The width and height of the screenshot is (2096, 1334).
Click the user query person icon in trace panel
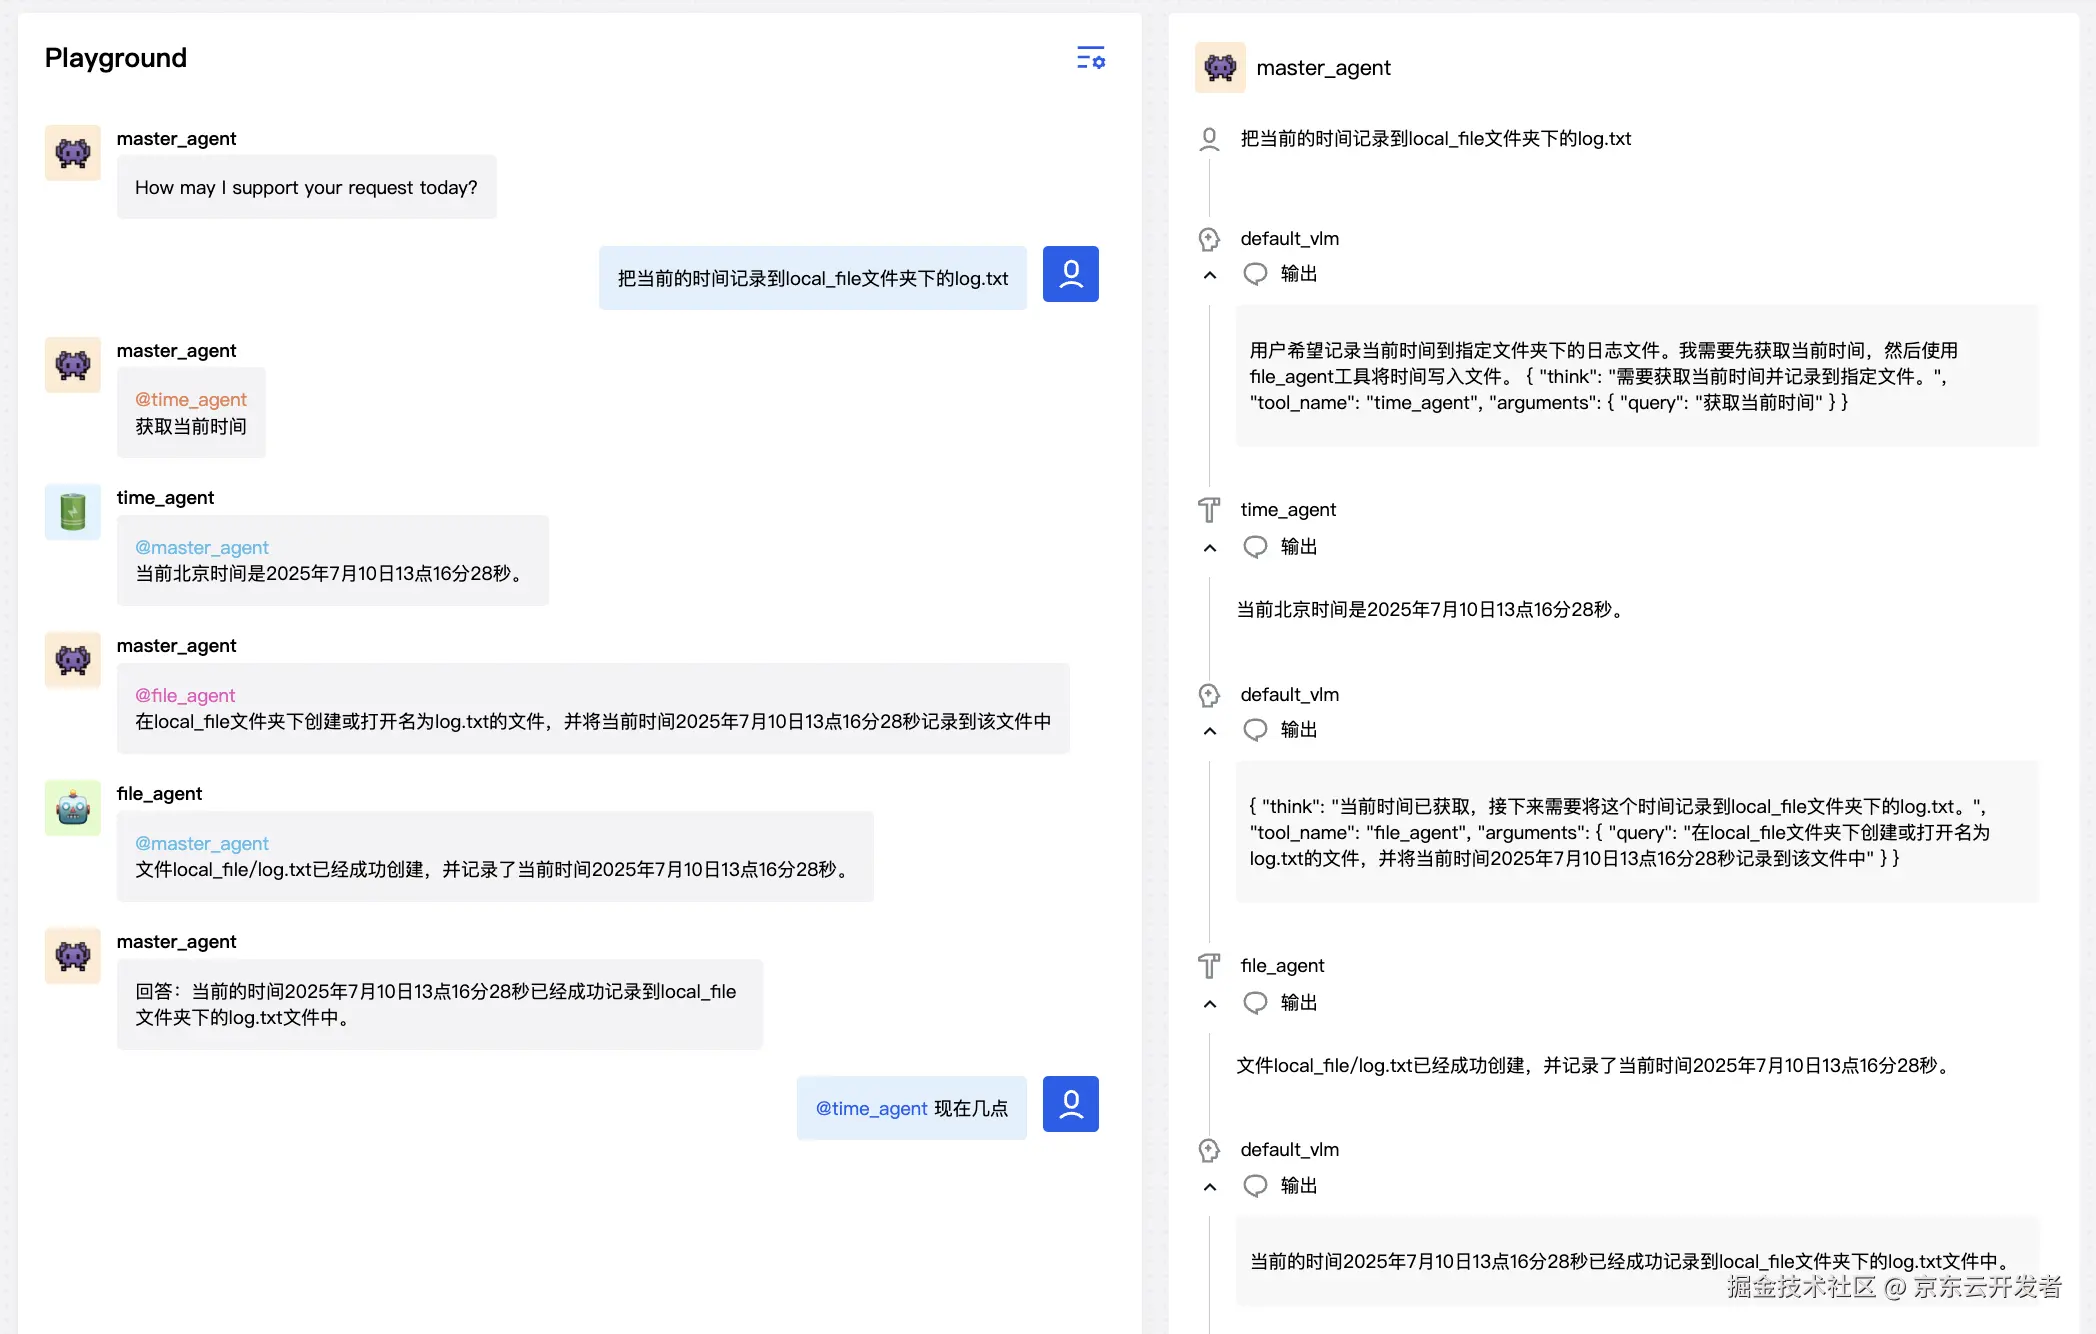pos(1209,139)
